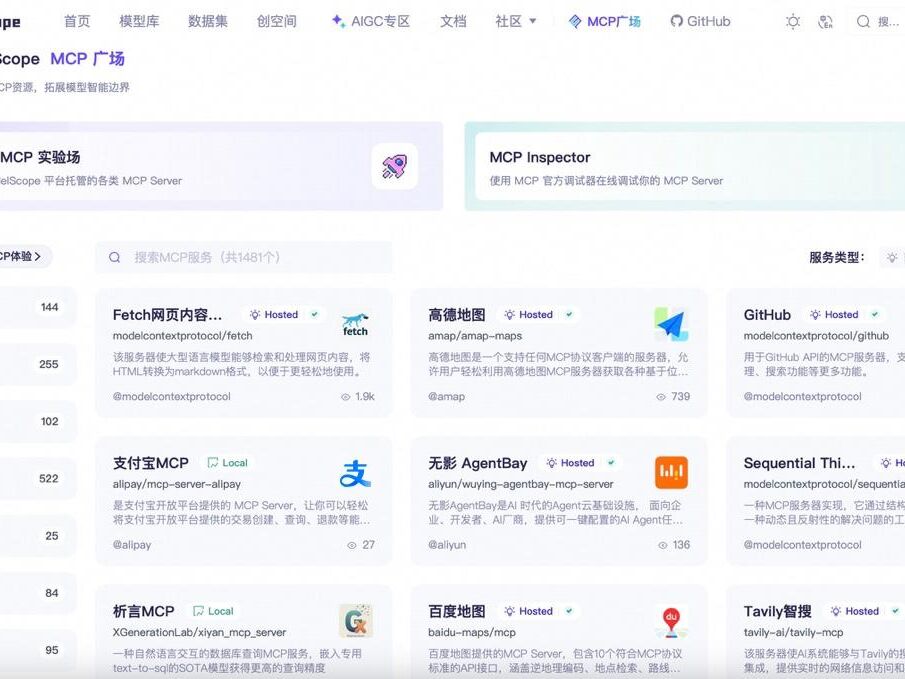Screen dimensions: 905x679
Task: Click the orange 无影 AgentBay logo
Action: (x=671, y=472)
